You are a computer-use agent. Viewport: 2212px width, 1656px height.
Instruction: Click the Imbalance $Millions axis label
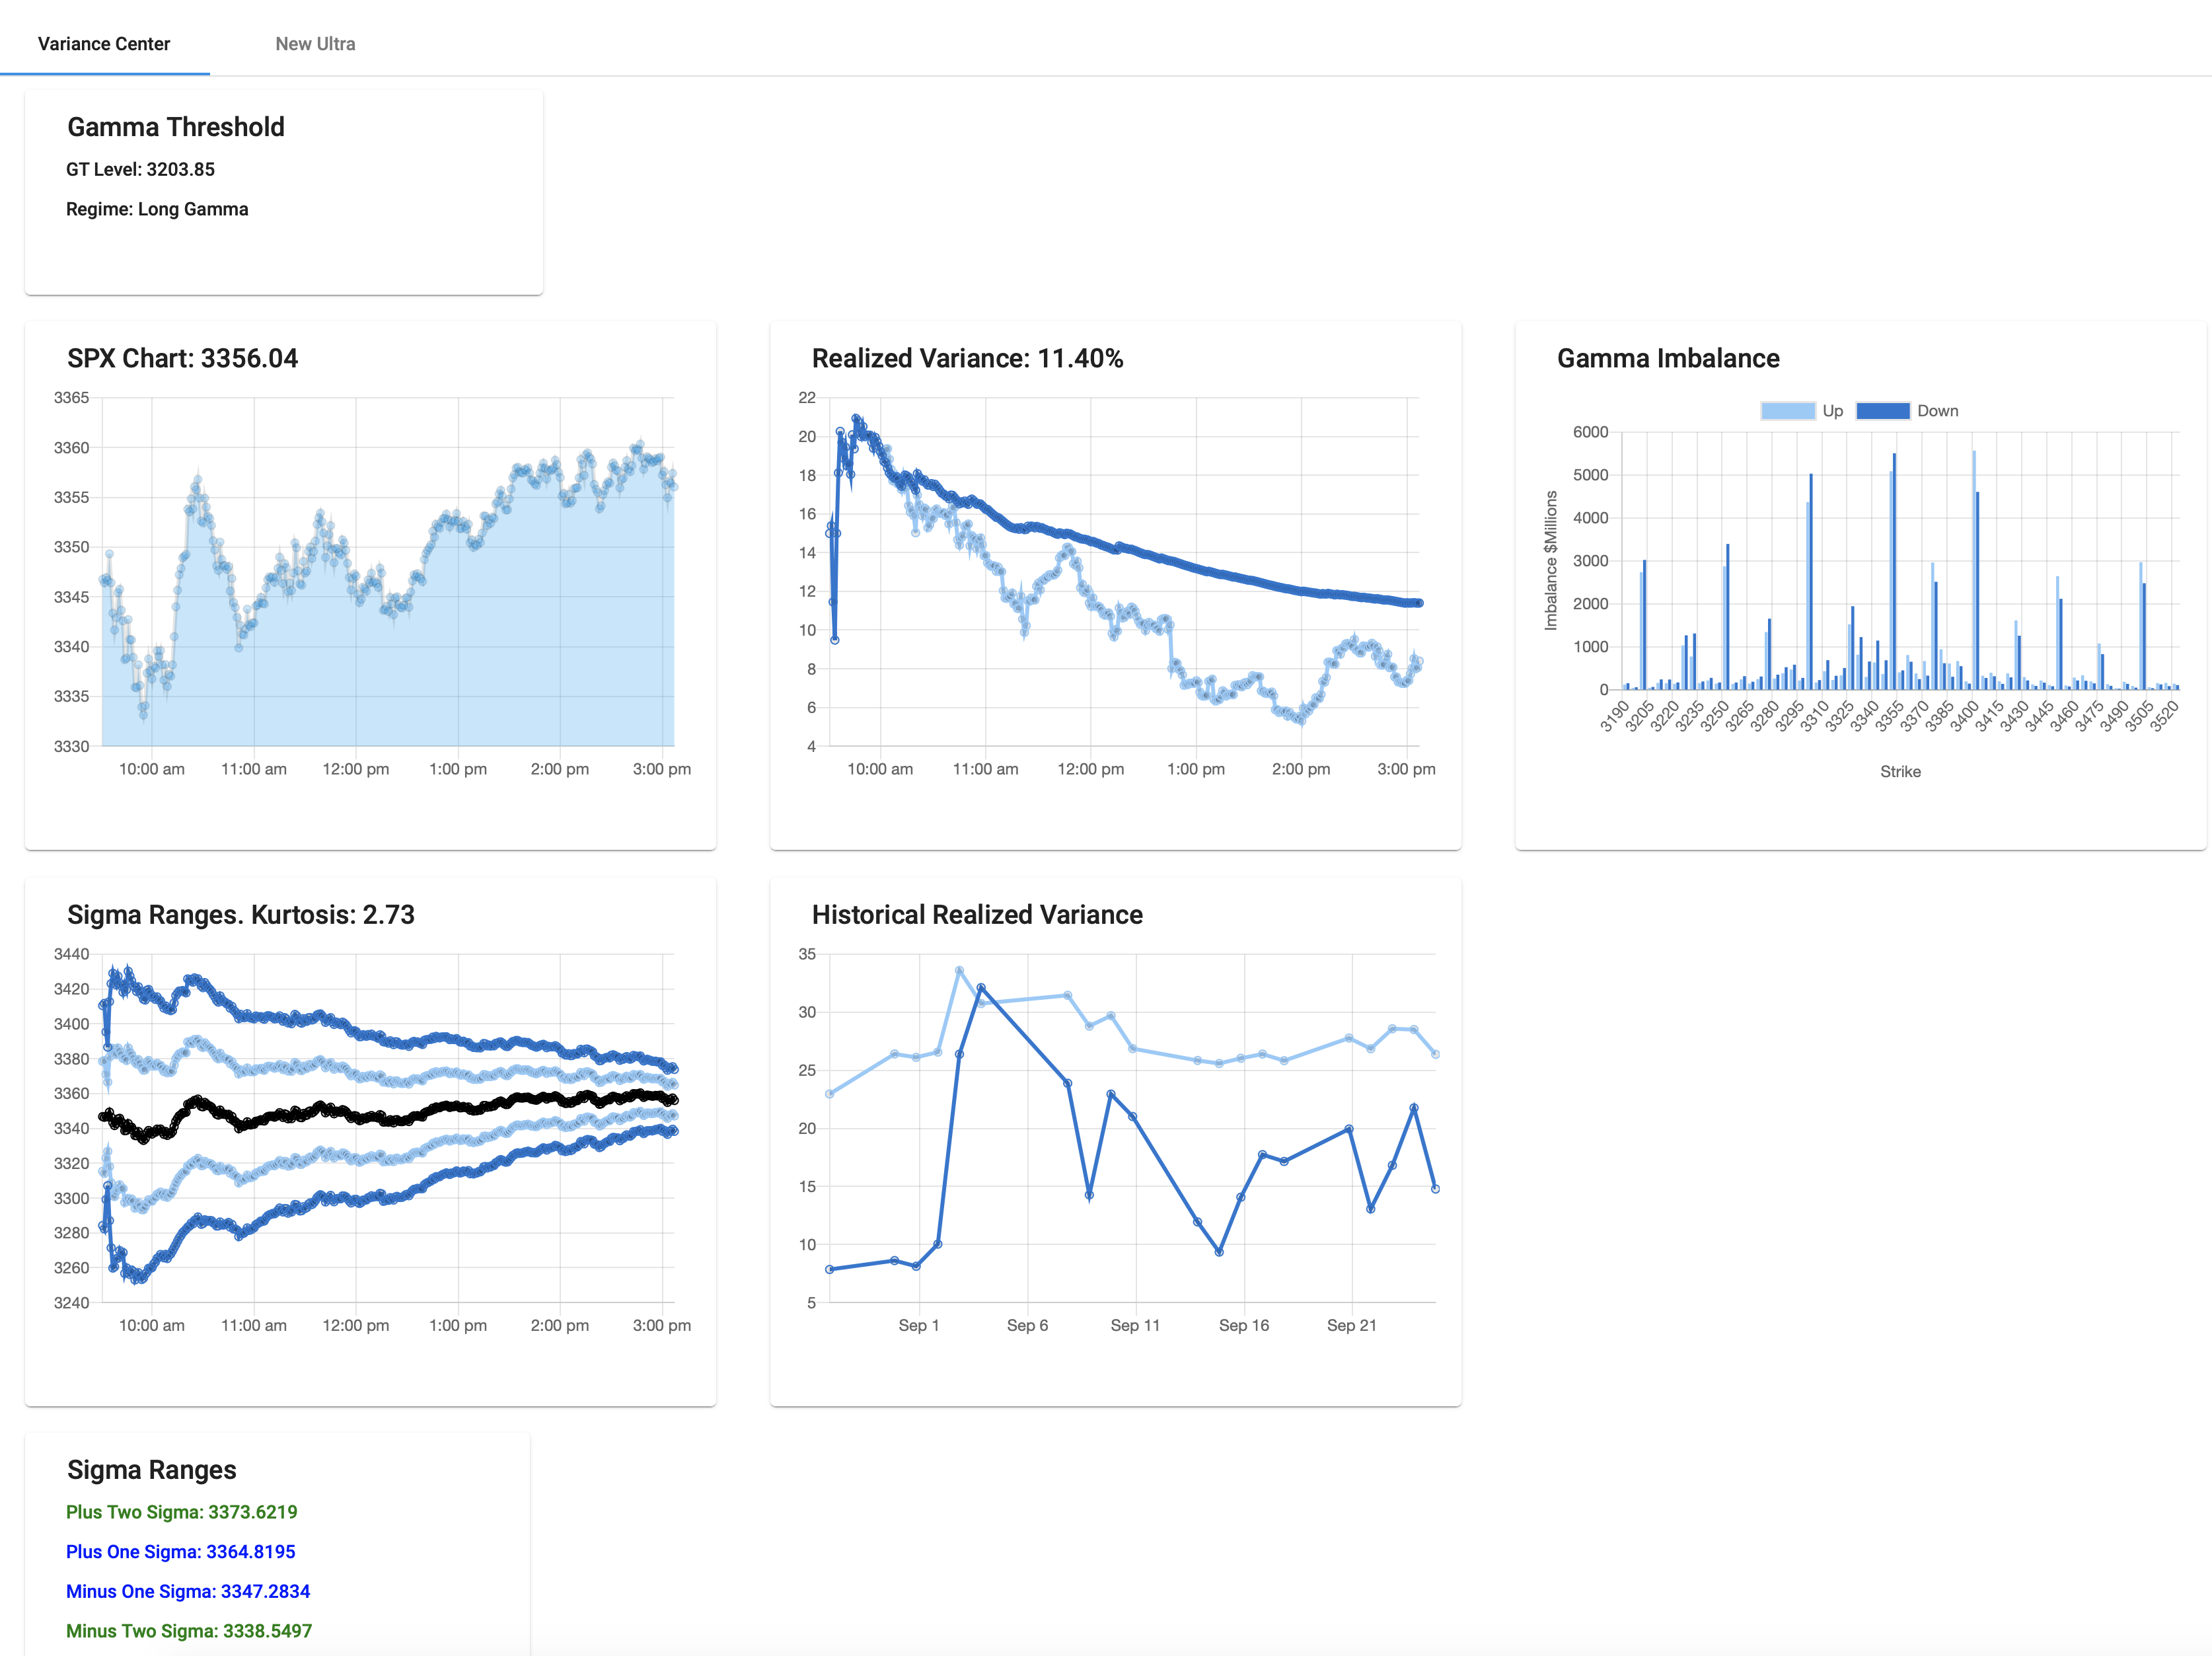coord(1551,560)
